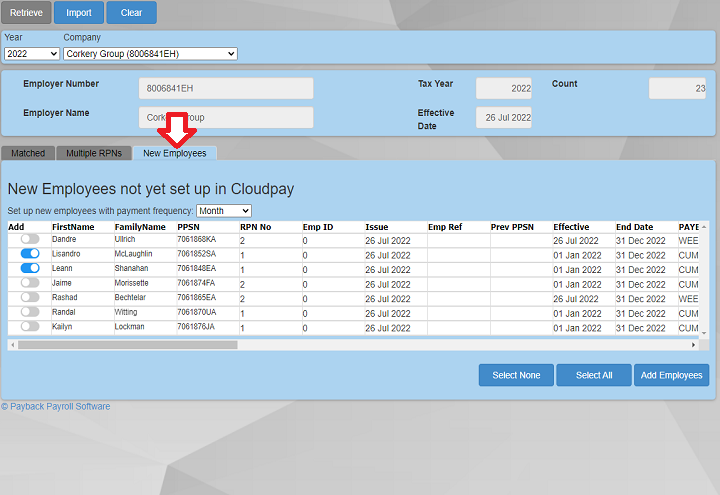This screenshot has width=720, height=495.
Task: Open the Multiple RPNs tab
Action: (x=94, y=153)
